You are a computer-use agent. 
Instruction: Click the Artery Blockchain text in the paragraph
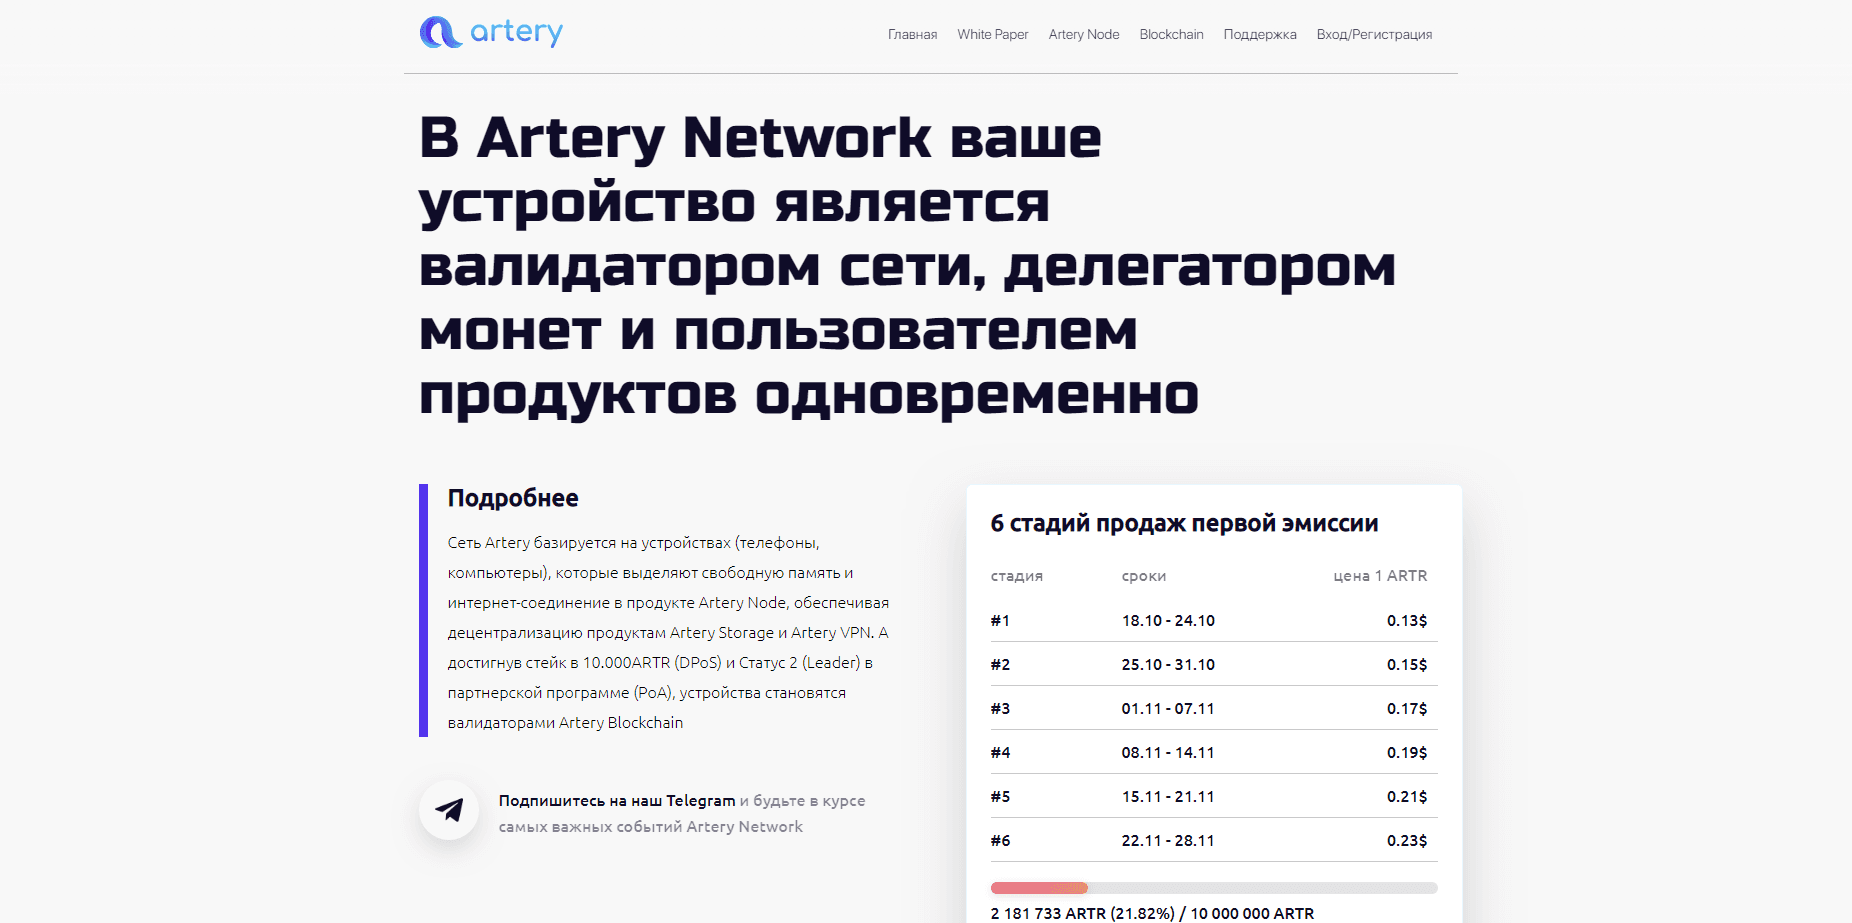(x=620, y=721)
